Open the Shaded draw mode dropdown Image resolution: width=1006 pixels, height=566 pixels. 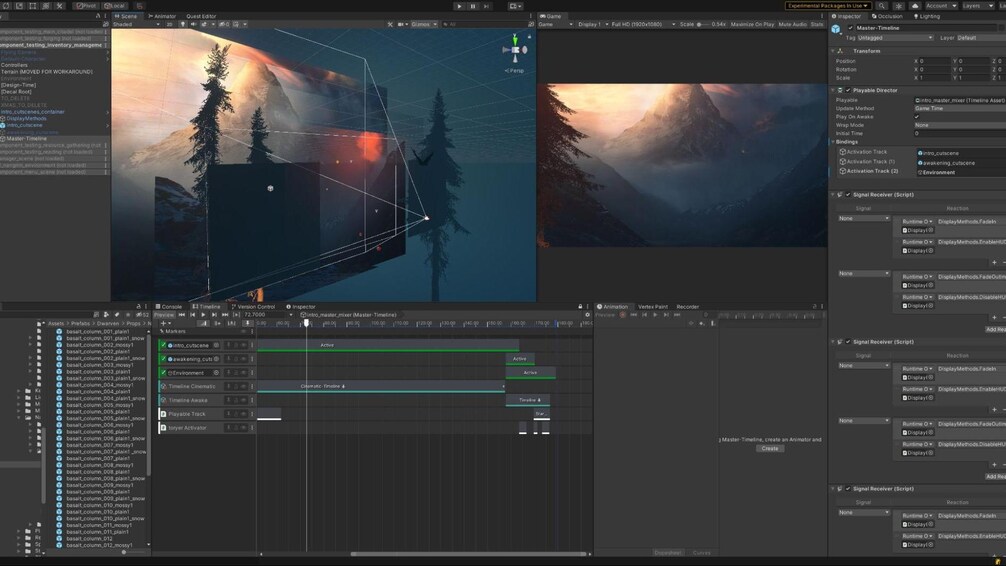coord(136,24)
